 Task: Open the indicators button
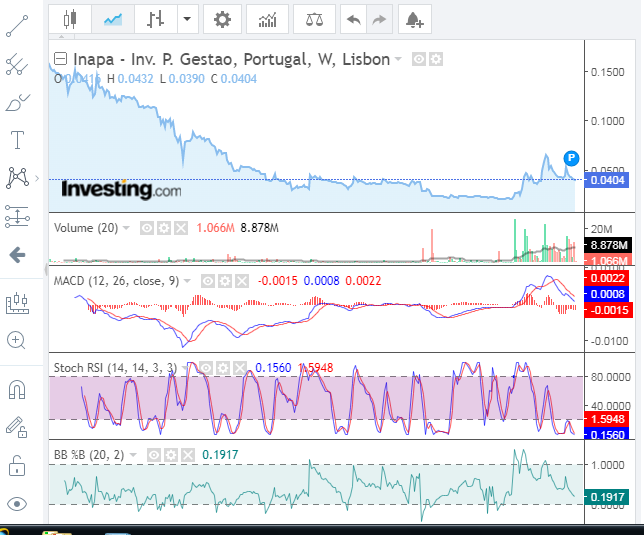[267, 19]
